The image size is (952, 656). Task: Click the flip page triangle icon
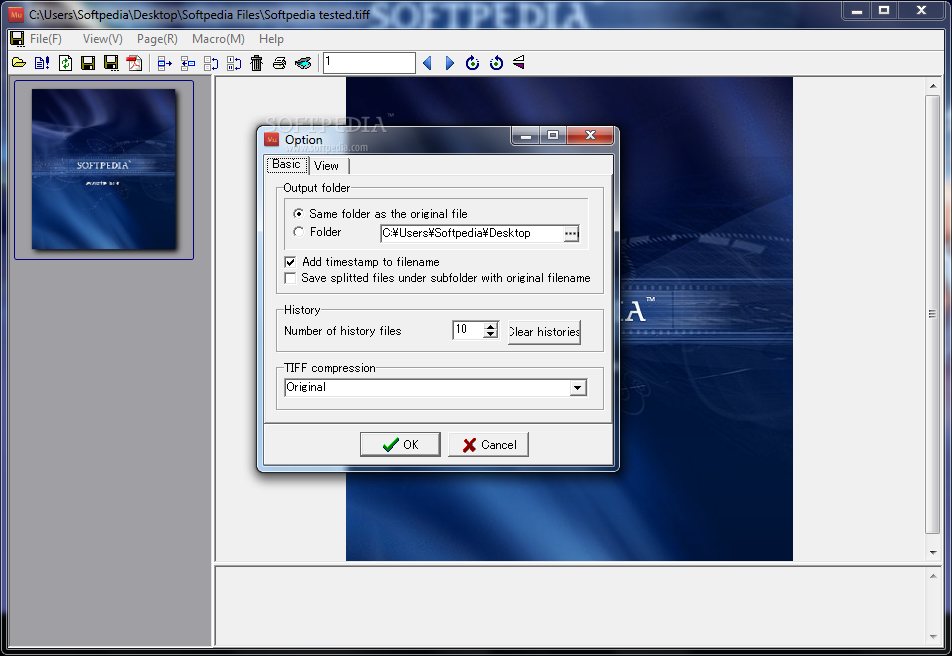click(519, 63)
